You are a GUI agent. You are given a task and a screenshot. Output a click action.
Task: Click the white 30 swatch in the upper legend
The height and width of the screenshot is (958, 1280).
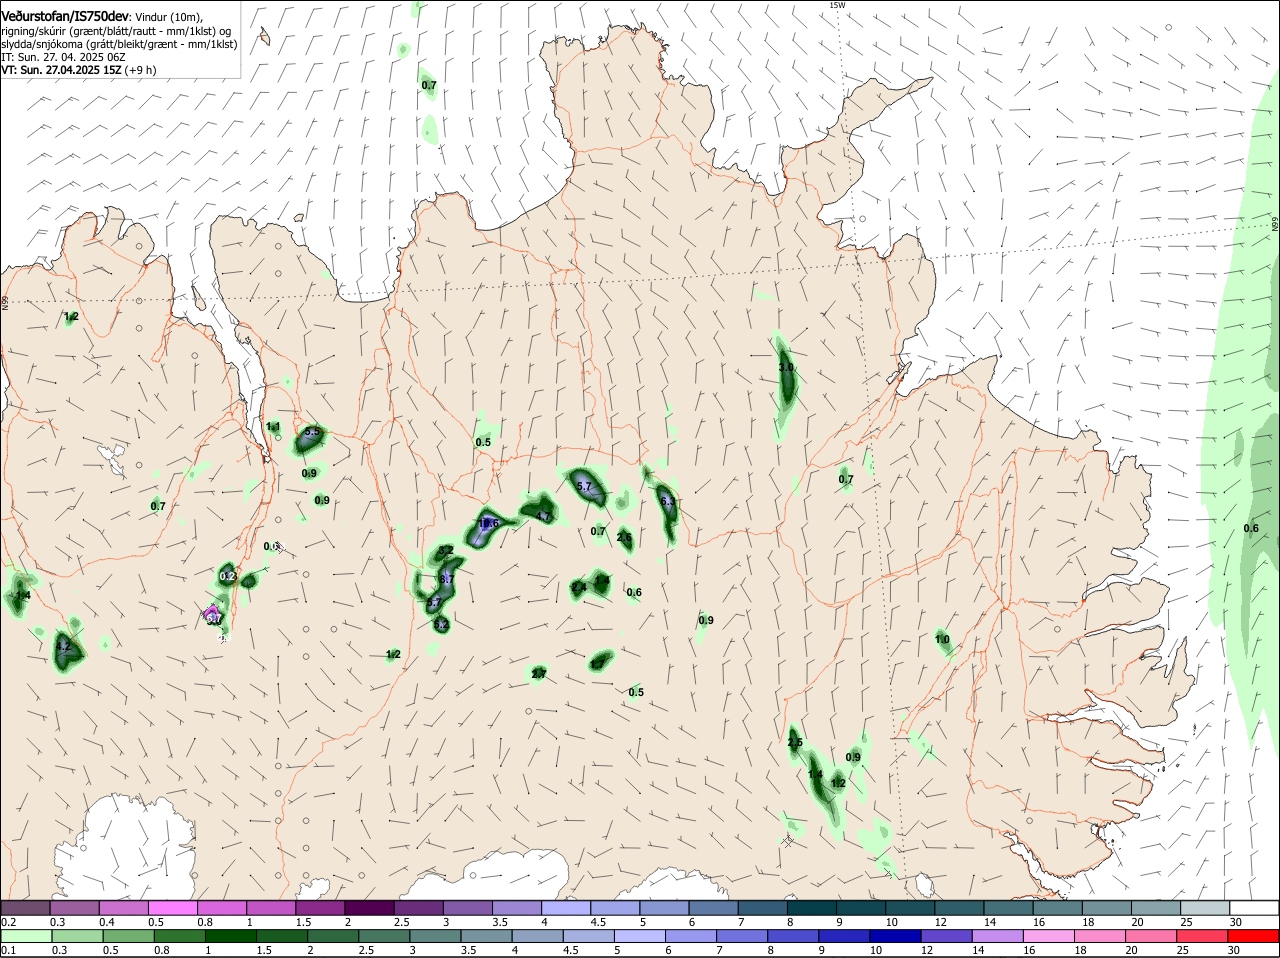tap(1255, 908)
